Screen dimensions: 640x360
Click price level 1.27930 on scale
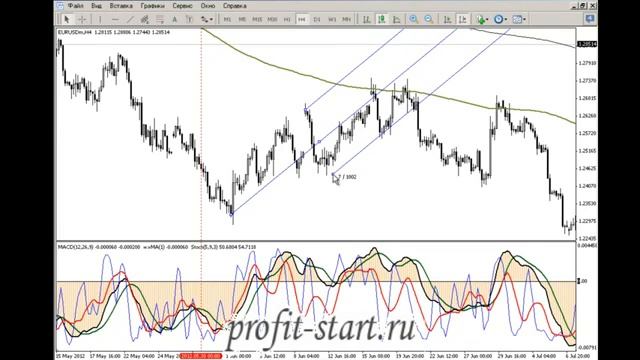tap(587, 63)
